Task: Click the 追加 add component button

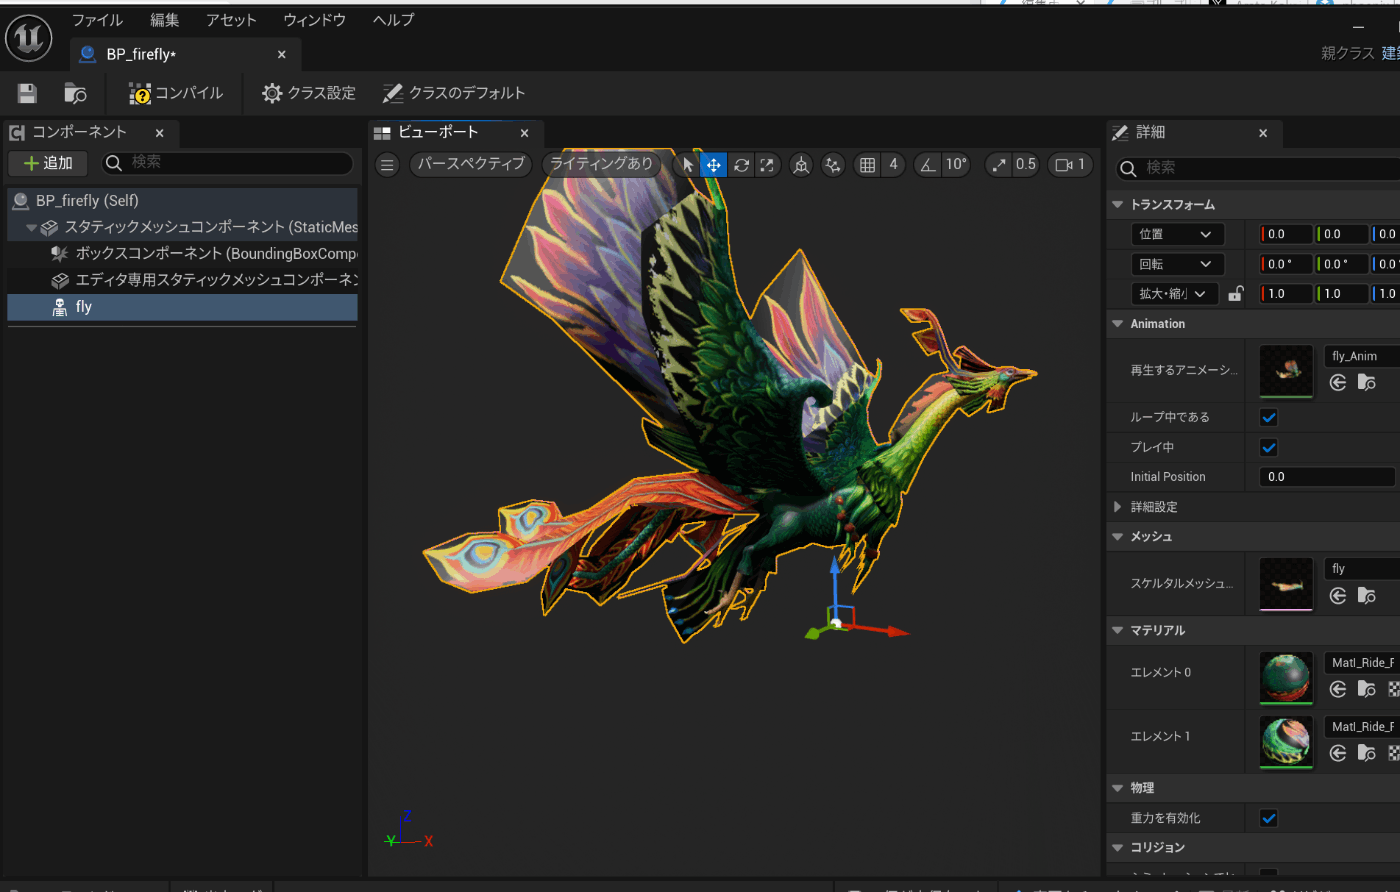Action: [48, 163]
